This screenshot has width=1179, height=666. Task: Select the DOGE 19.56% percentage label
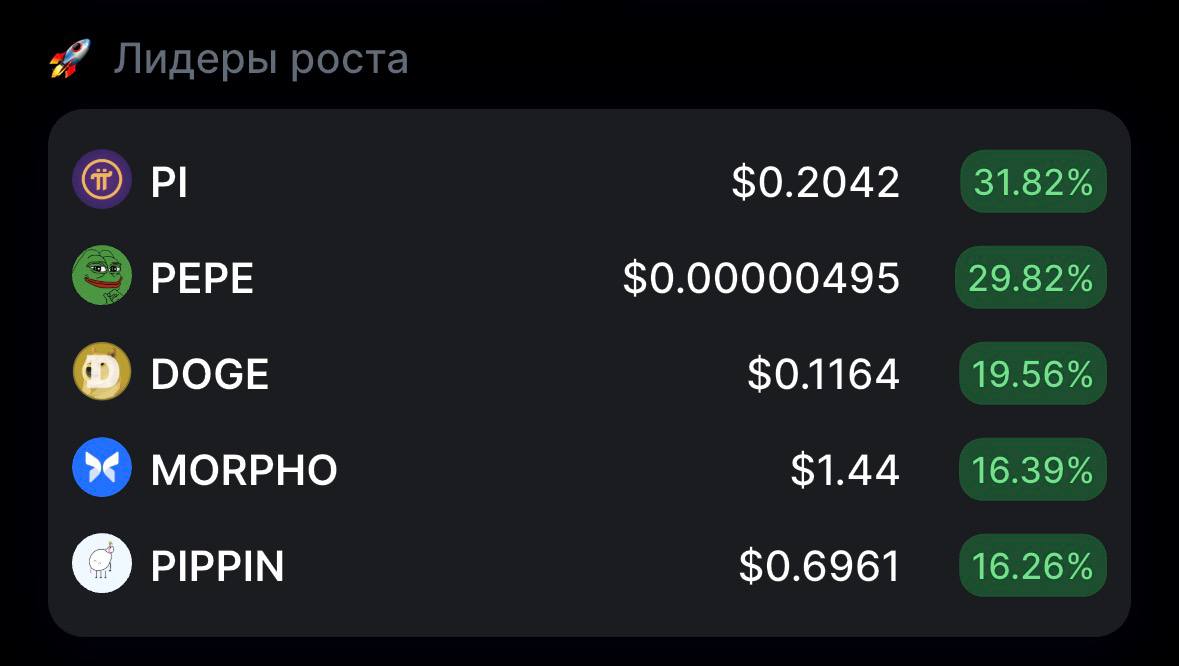(1032, 373)
